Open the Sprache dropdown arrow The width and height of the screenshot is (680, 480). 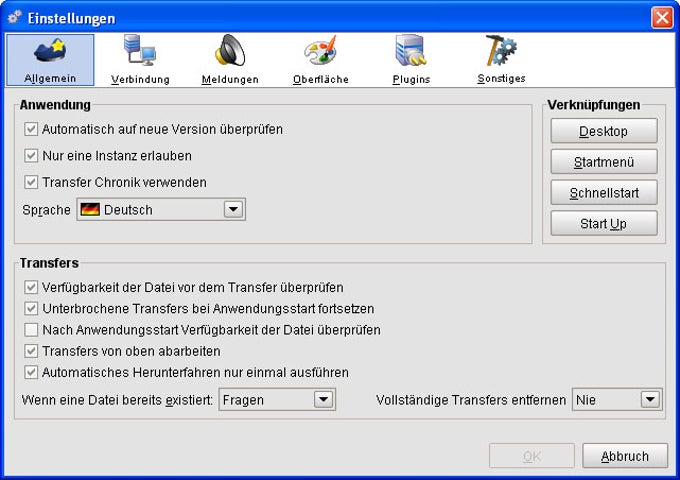pyautogui.click(x=233, y=209)
